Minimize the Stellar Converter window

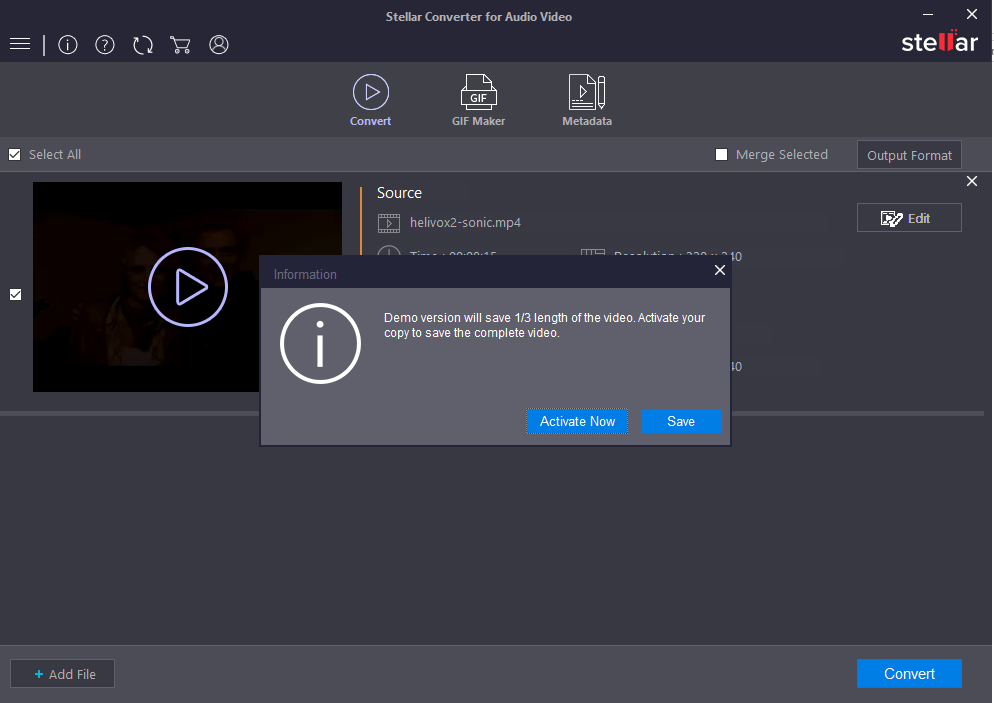point(928,14)
